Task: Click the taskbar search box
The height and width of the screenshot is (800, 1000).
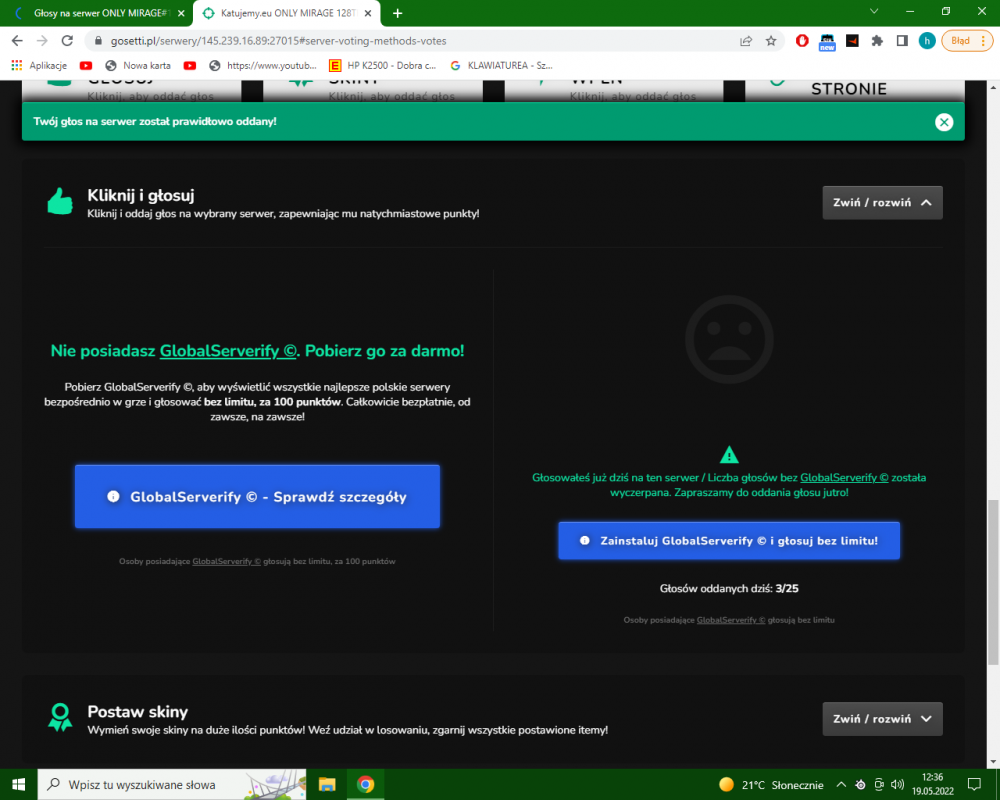Action: click(172, 785)
